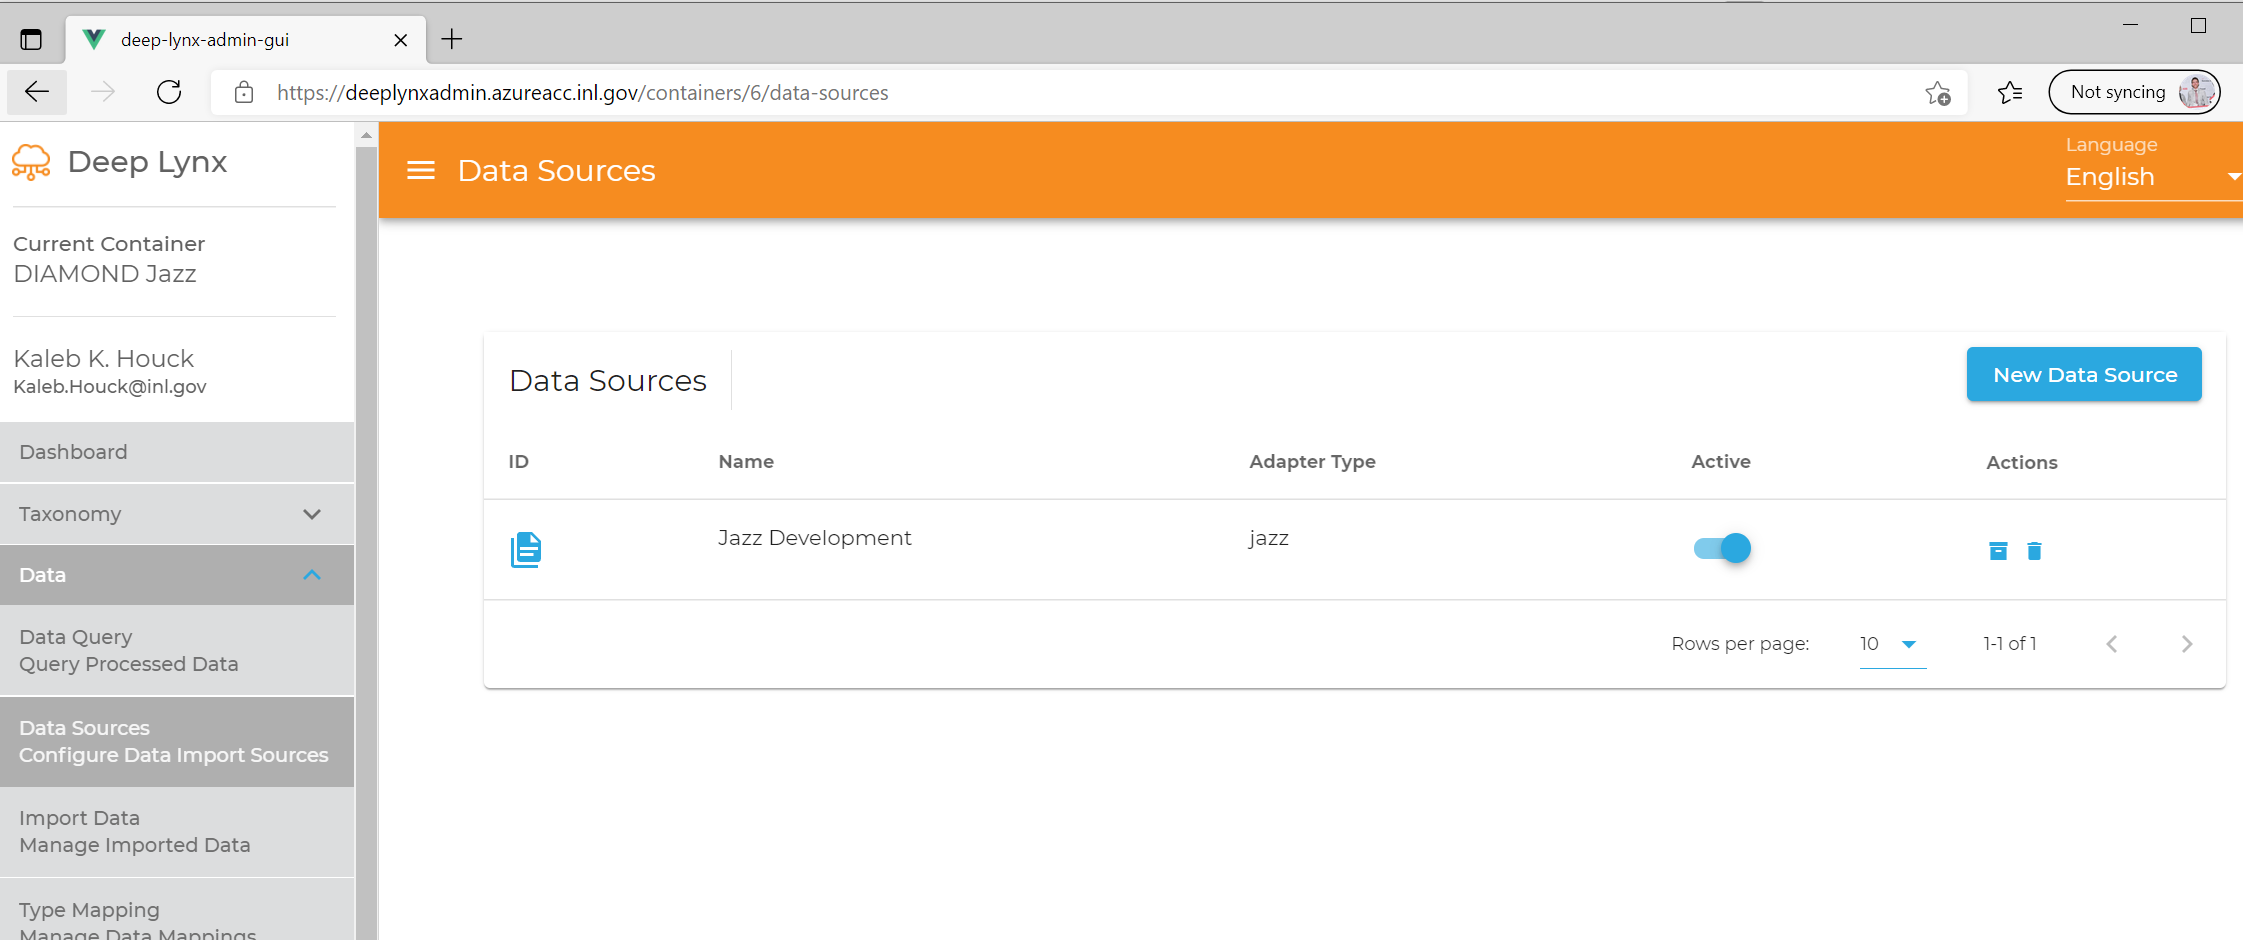Open the Rows per page dropdown
The width and height of the screenshot is (2243, 940).
(x=1891, y=644)
